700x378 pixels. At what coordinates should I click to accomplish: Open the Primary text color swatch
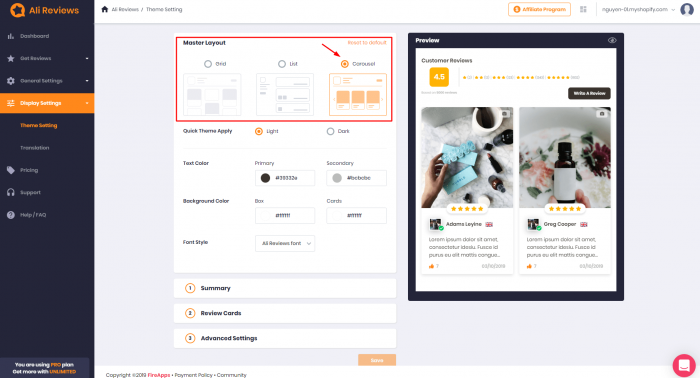tap(265, 178)
